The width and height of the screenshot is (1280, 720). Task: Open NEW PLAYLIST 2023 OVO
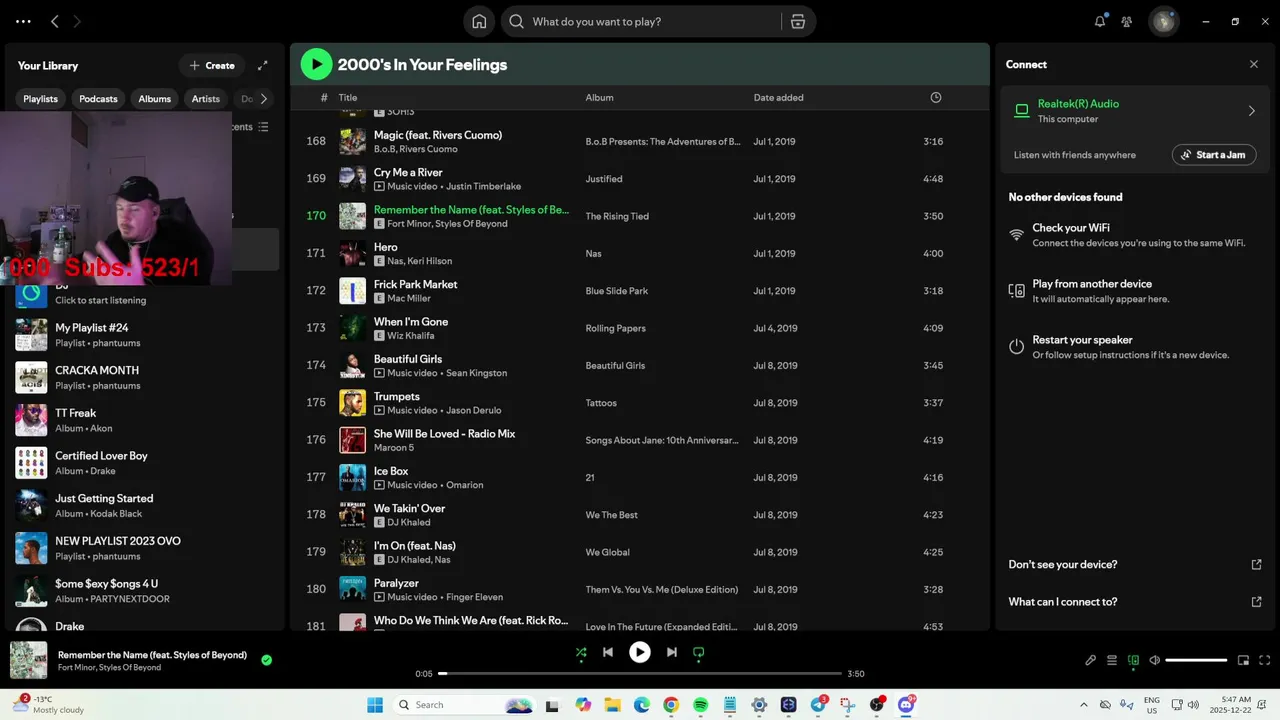point(145,548)
